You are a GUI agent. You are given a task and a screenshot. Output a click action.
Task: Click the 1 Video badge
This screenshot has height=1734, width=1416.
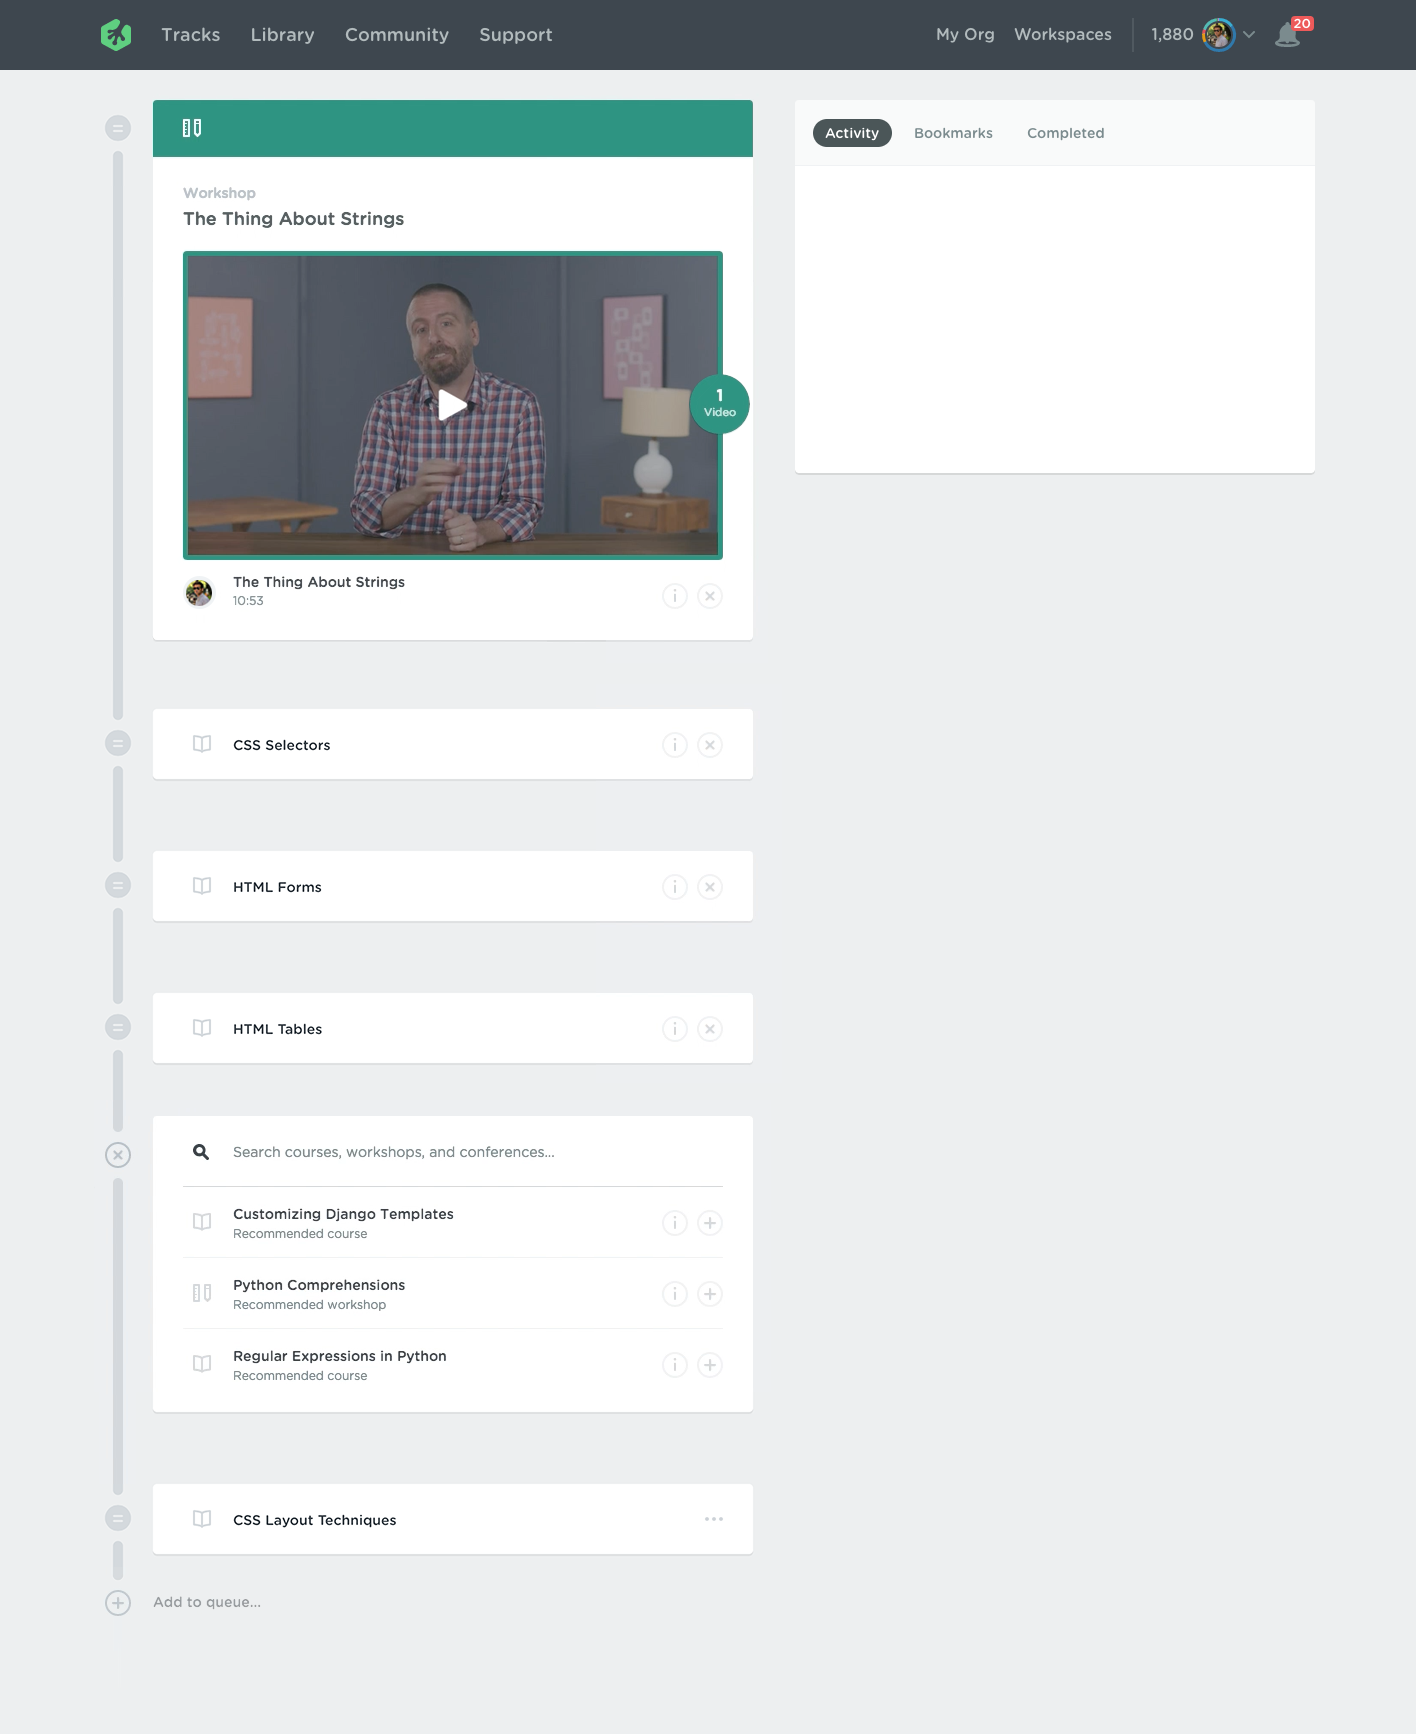720,404
